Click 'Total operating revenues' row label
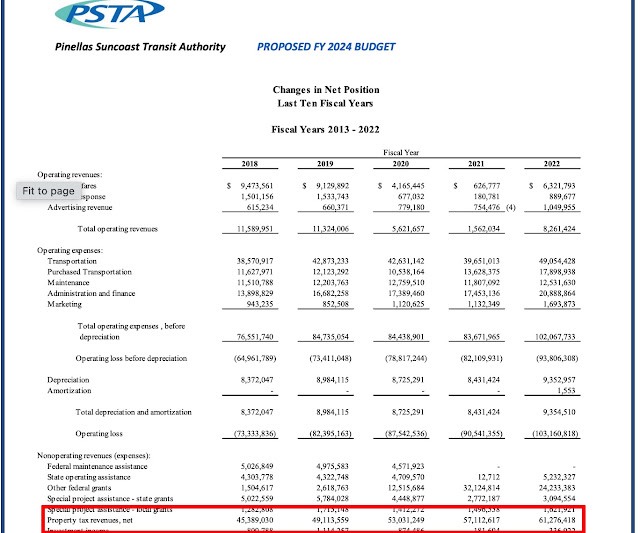The image size is (640, 533). 118,229
